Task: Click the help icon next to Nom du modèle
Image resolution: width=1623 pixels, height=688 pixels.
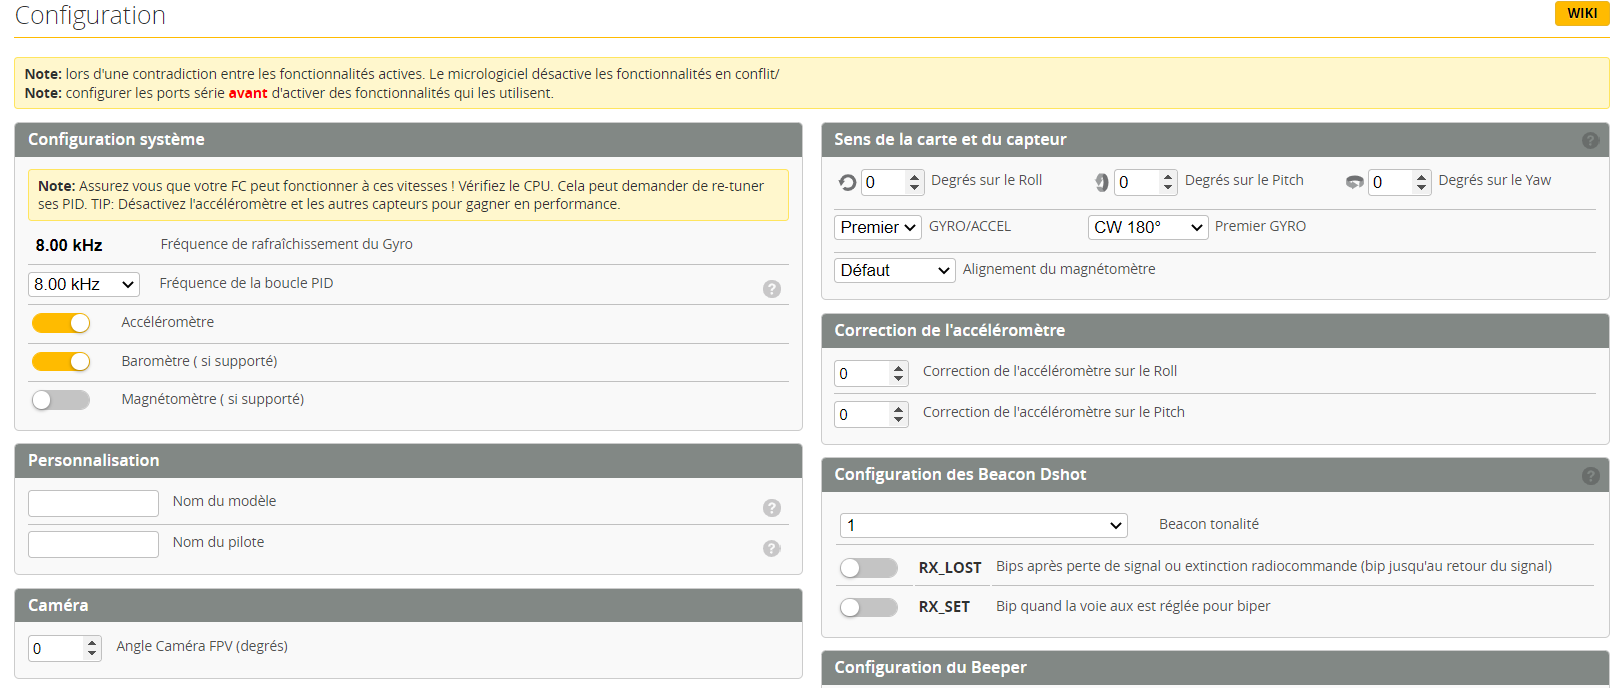Action: 771,508
